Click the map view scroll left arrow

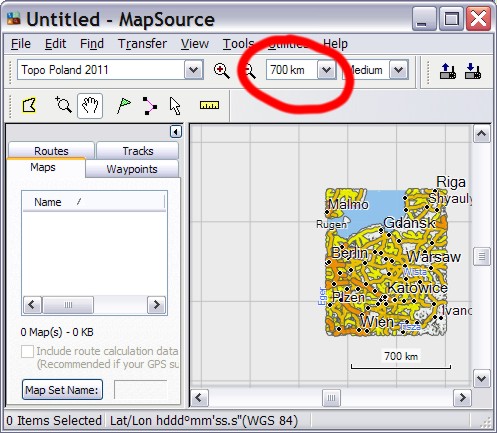[x=199, y=398]
